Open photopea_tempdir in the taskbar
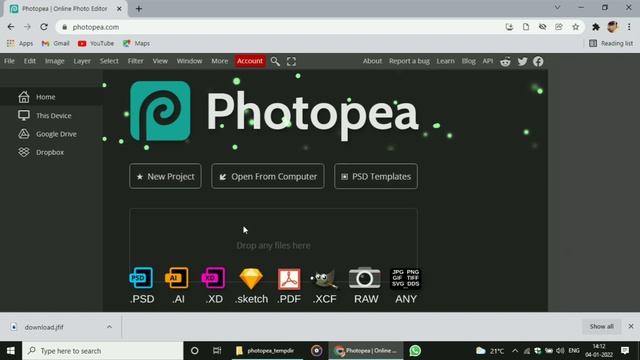Viewport: 640px width, 360px height. [x=267, y=351]
